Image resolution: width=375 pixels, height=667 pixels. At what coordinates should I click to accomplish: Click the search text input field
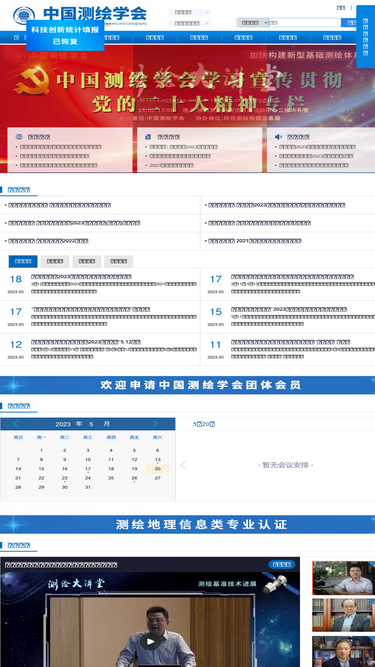(305, 23)
